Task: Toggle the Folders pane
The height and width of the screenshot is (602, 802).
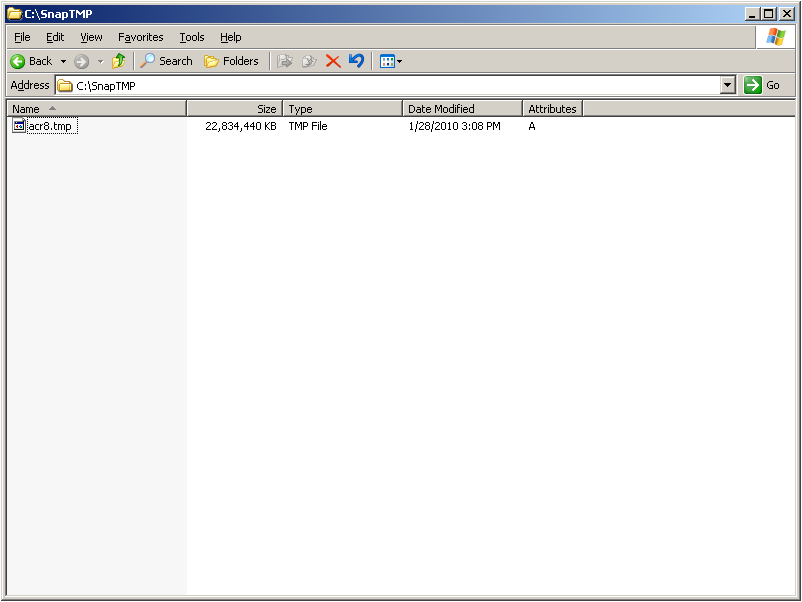Action: (x=231, y=61)
